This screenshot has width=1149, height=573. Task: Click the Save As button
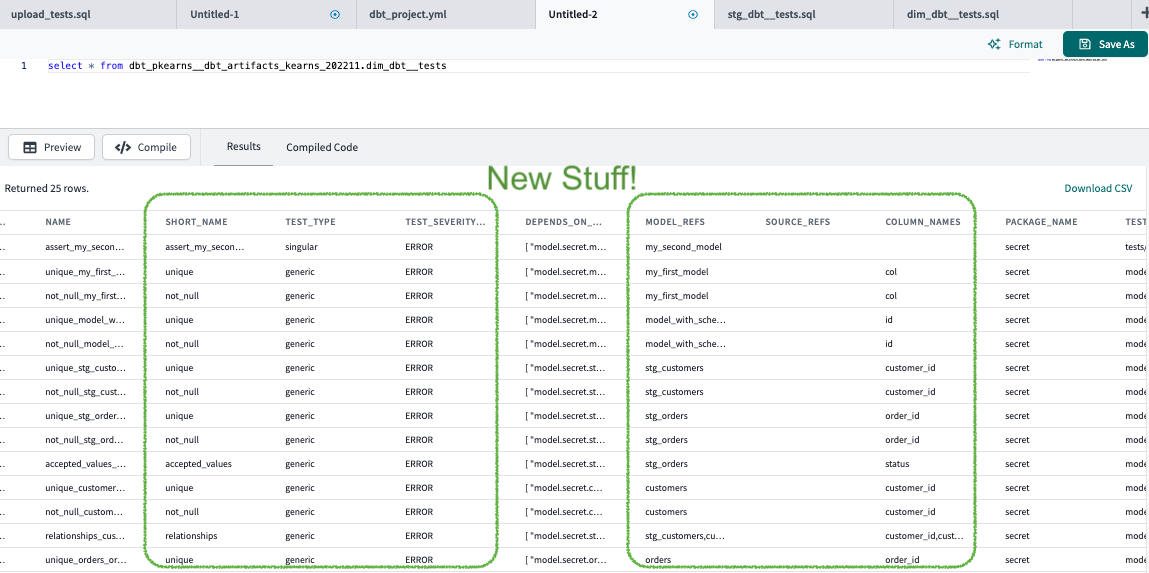[1105, 44]
